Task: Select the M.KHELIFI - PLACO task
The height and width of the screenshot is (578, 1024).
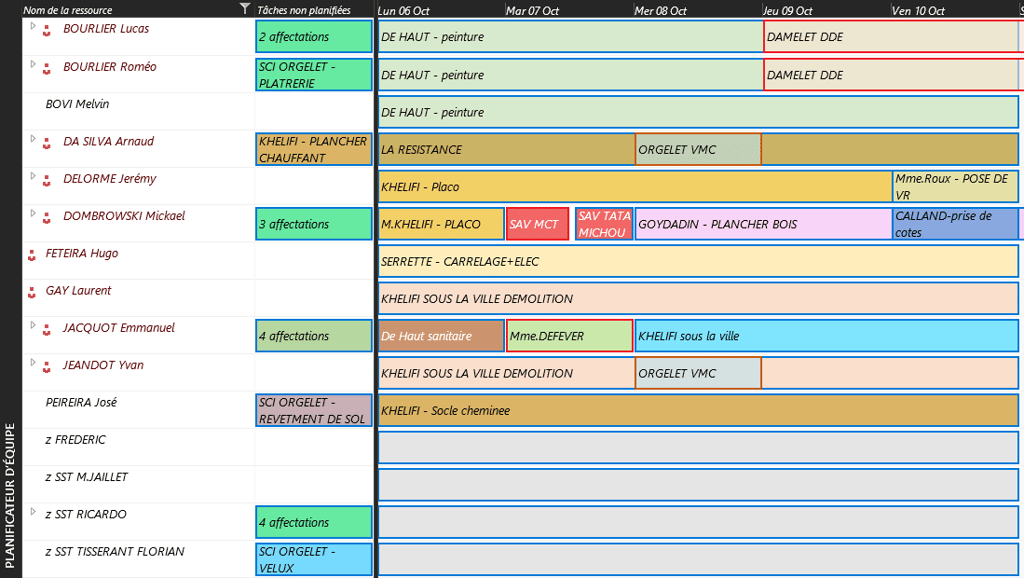Action: point(441,224)
